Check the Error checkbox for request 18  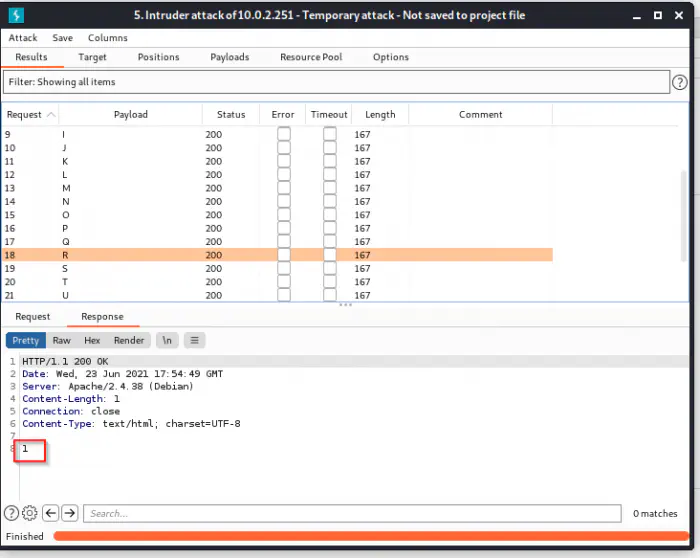(284, 255)
